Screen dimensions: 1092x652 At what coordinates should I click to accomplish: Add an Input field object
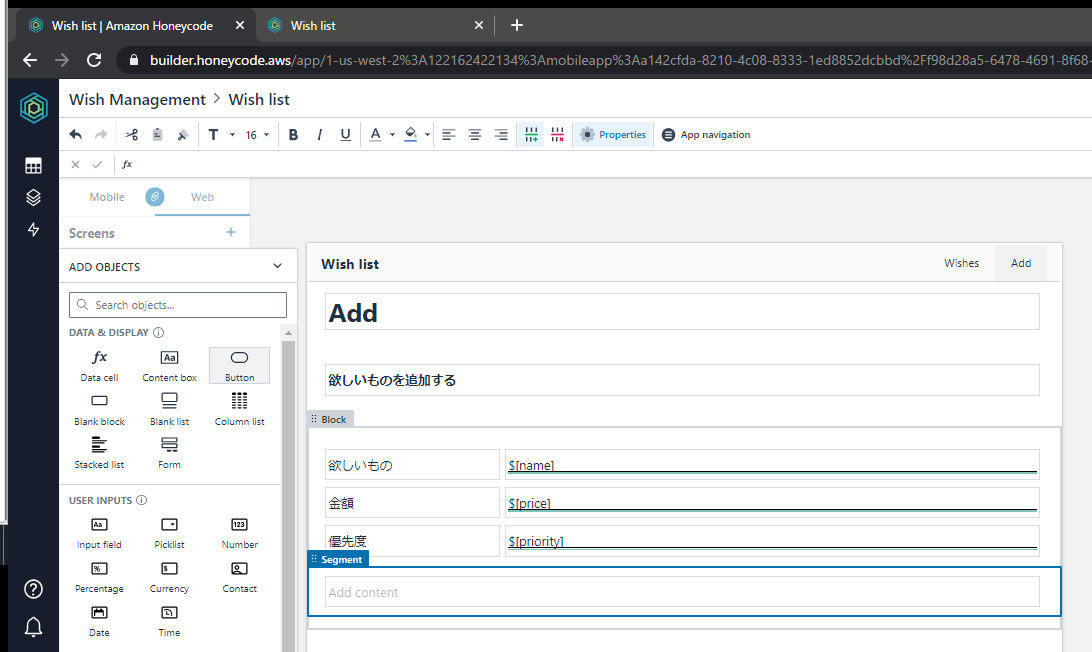pyautogui.click(x=100, y=534)
